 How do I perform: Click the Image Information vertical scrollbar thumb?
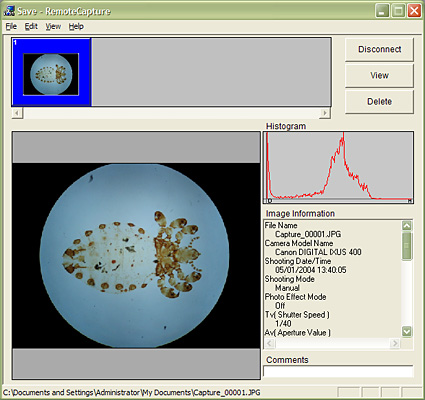[407, 246]
